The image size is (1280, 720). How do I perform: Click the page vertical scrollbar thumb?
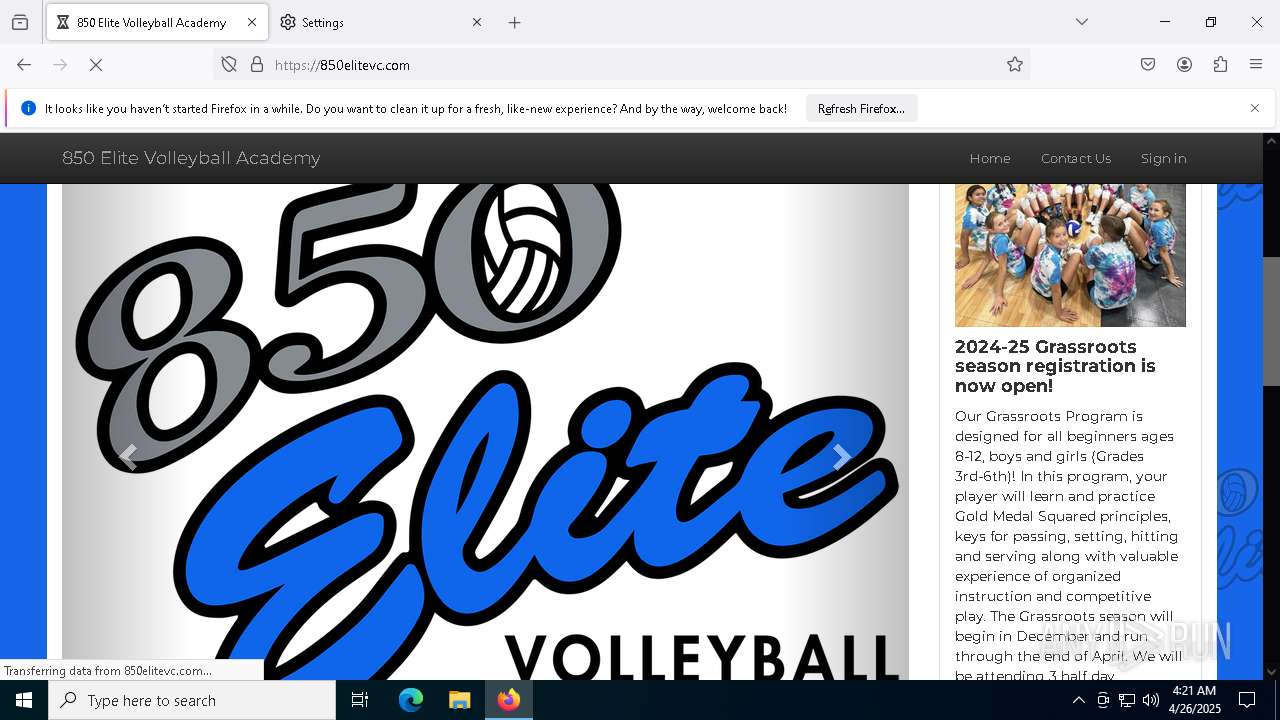point(1271,321)
